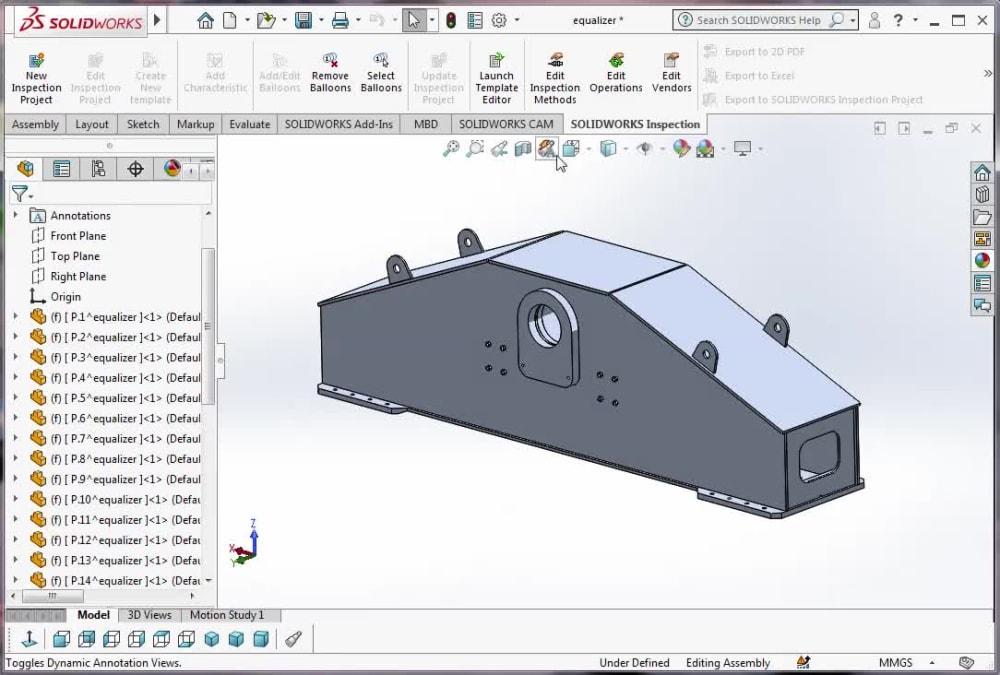Open FeatureManager design tree tab
This screenshot has width=1000, height=675.
26,168
